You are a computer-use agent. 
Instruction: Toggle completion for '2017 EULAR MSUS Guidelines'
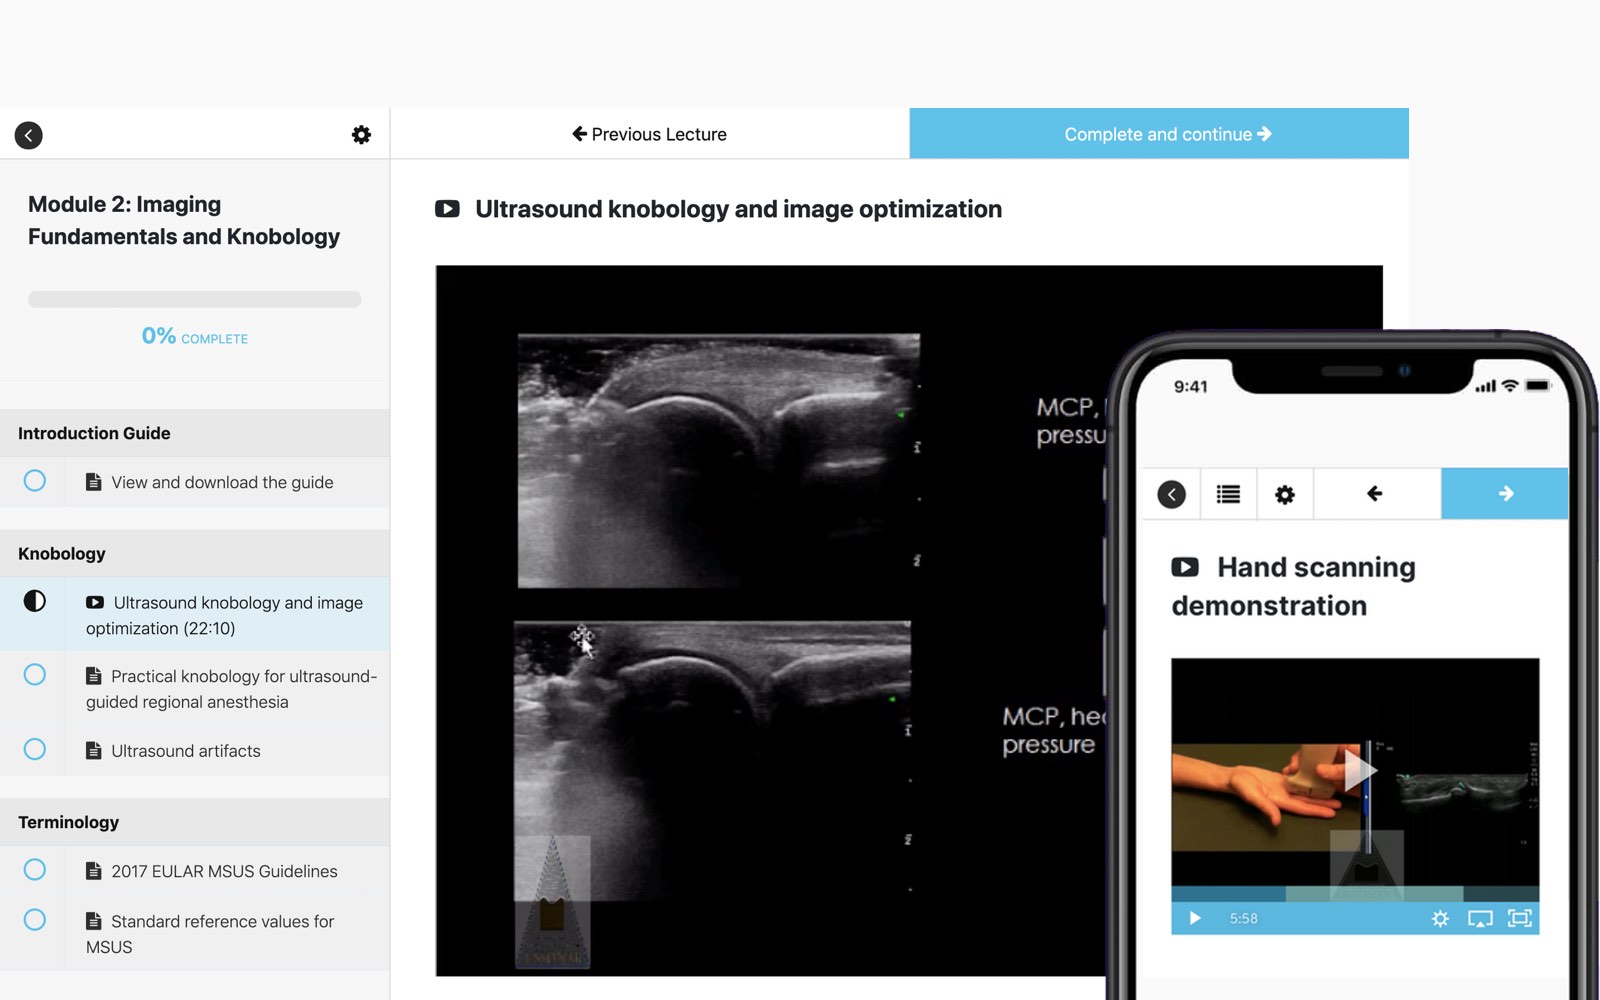[34, 870]
